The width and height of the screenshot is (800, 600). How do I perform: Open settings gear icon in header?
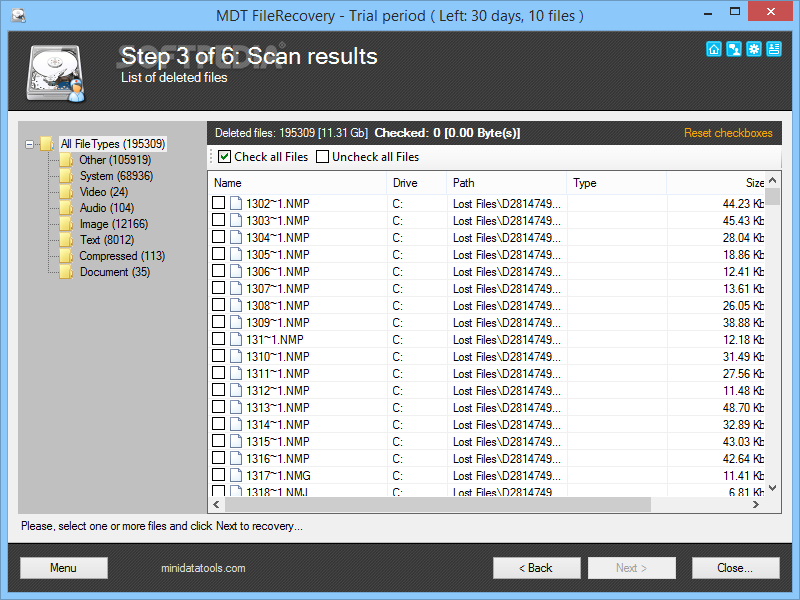(754, 49)
